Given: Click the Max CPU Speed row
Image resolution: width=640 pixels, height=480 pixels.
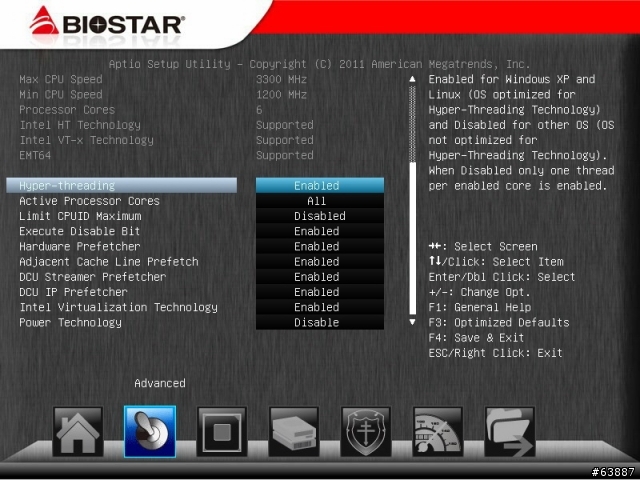Looking at the screenshot, I should pos(163,79).
